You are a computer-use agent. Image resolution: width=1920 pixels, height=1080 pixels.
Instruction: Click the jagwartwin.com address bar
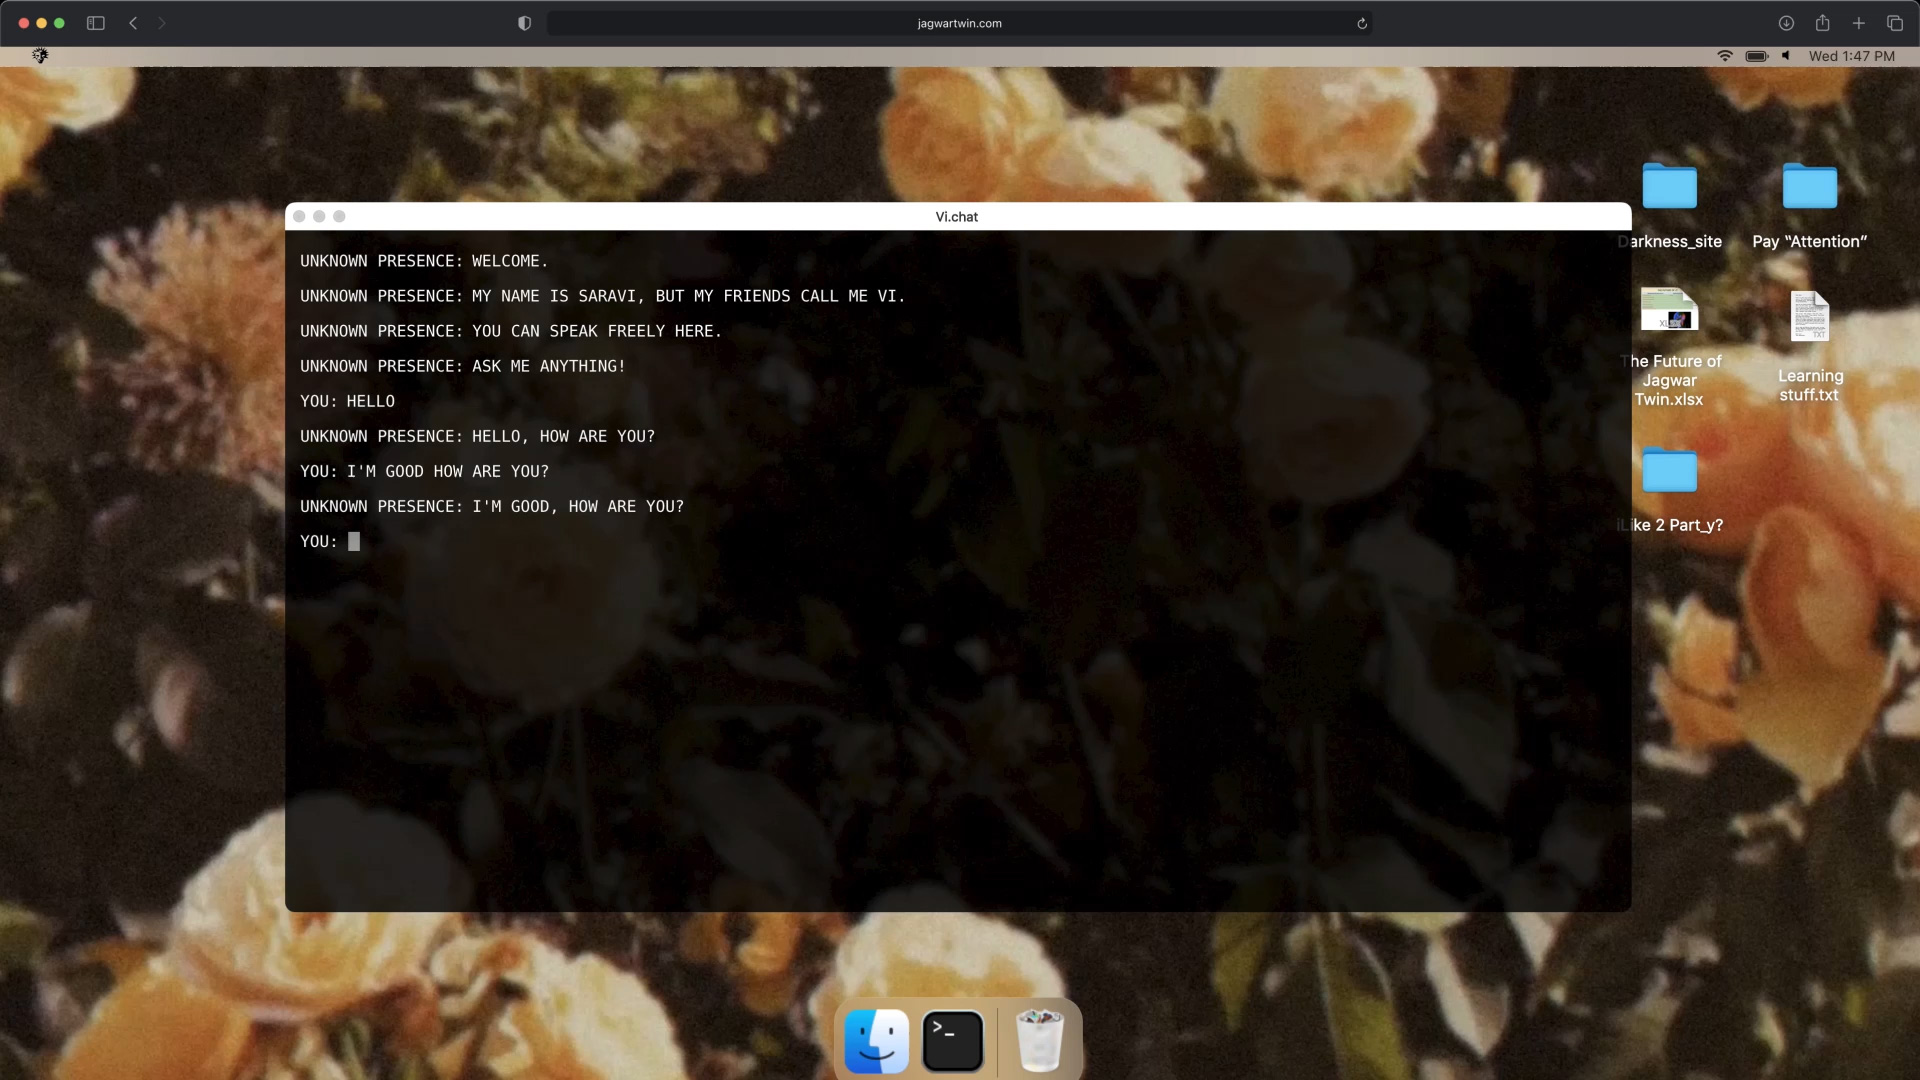[x=958, y=23]
